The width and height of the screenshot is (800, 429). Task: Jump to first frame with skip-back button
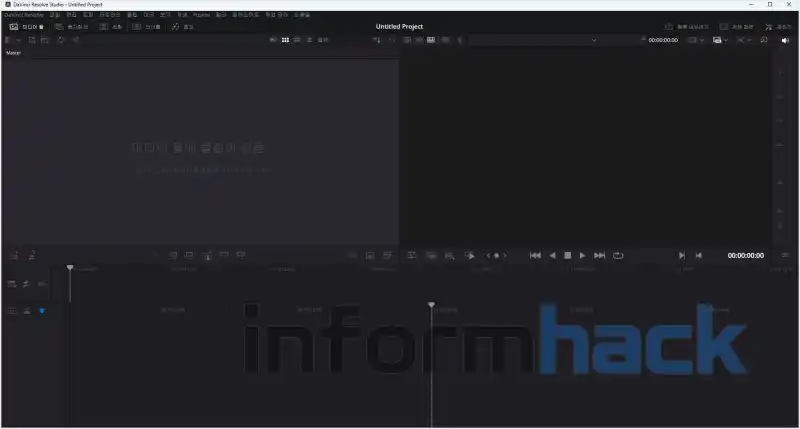coord(535,256)
